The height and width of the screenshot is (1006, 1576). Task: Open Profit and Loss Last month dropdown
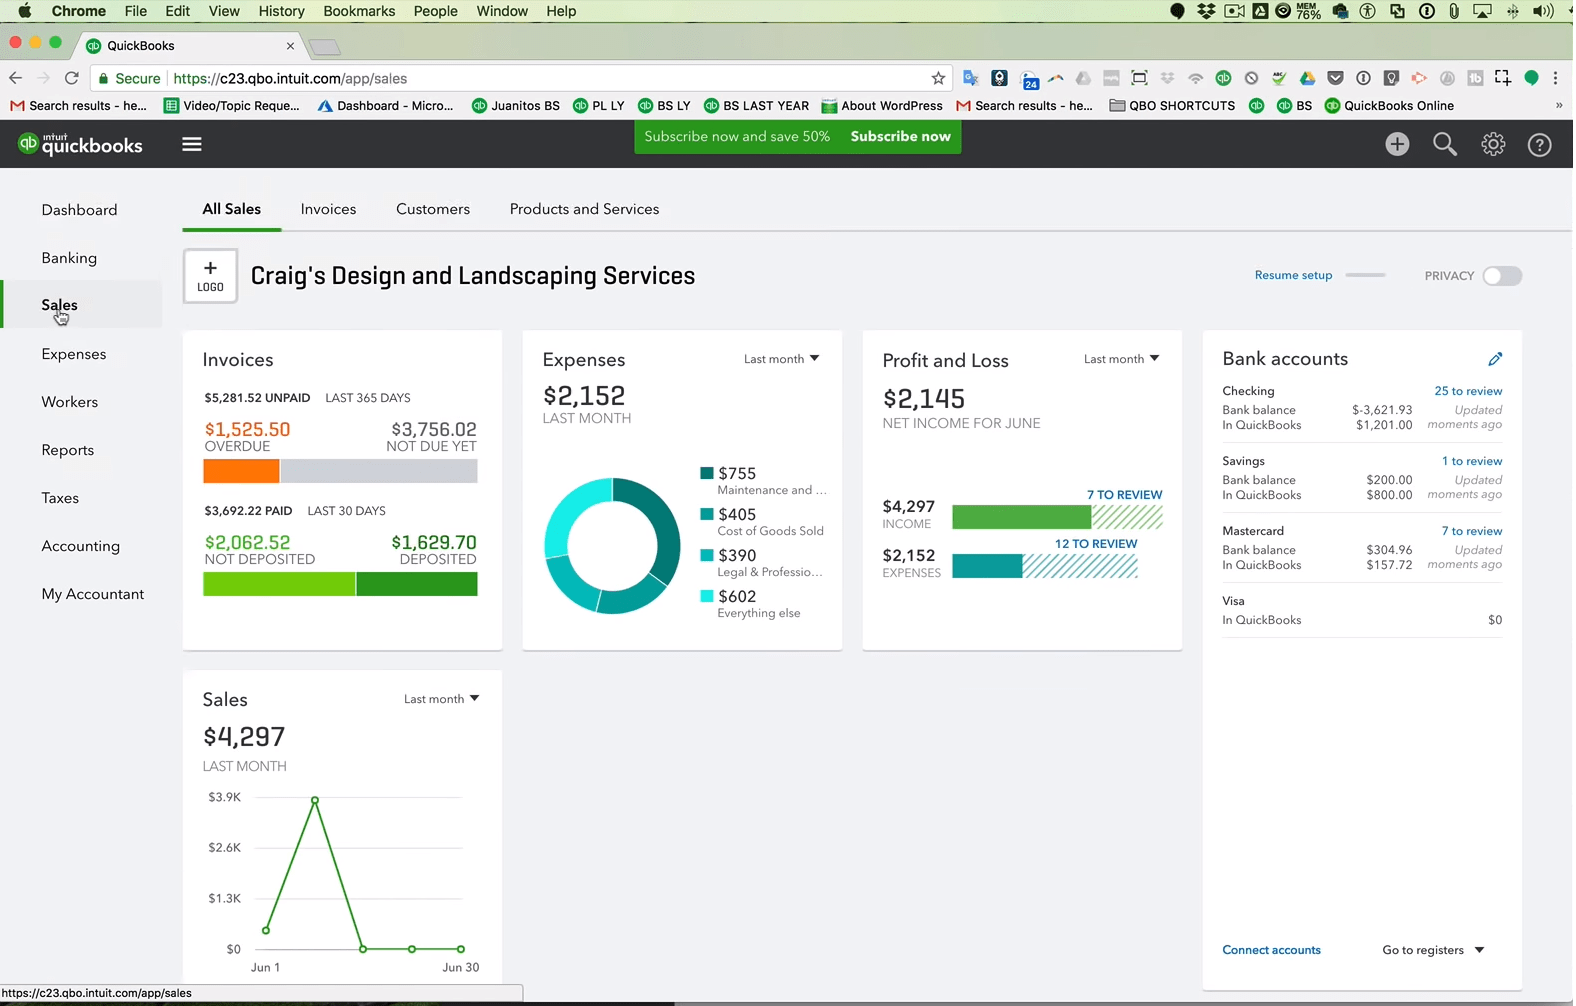coord(1121,359)
